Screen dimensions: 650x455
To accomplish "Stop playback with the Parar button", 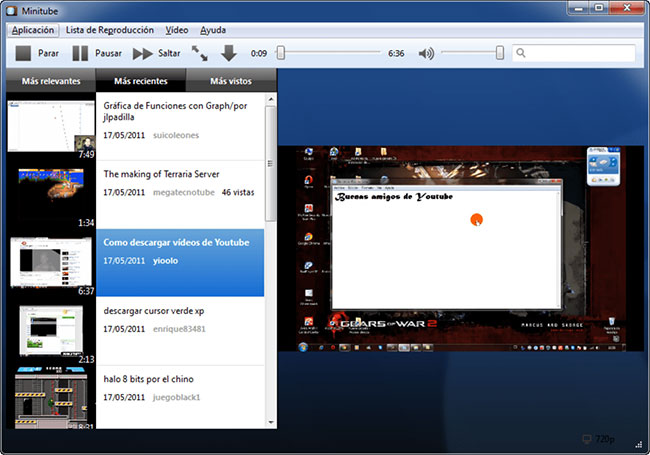I will [x=37, y=53].
